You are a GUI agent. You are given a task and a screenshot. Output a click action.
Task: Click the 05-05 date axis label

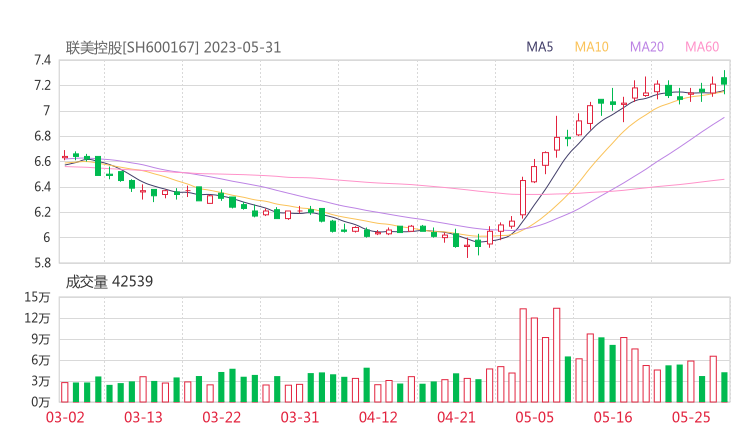pyautogui.click(x=534, y=417)
